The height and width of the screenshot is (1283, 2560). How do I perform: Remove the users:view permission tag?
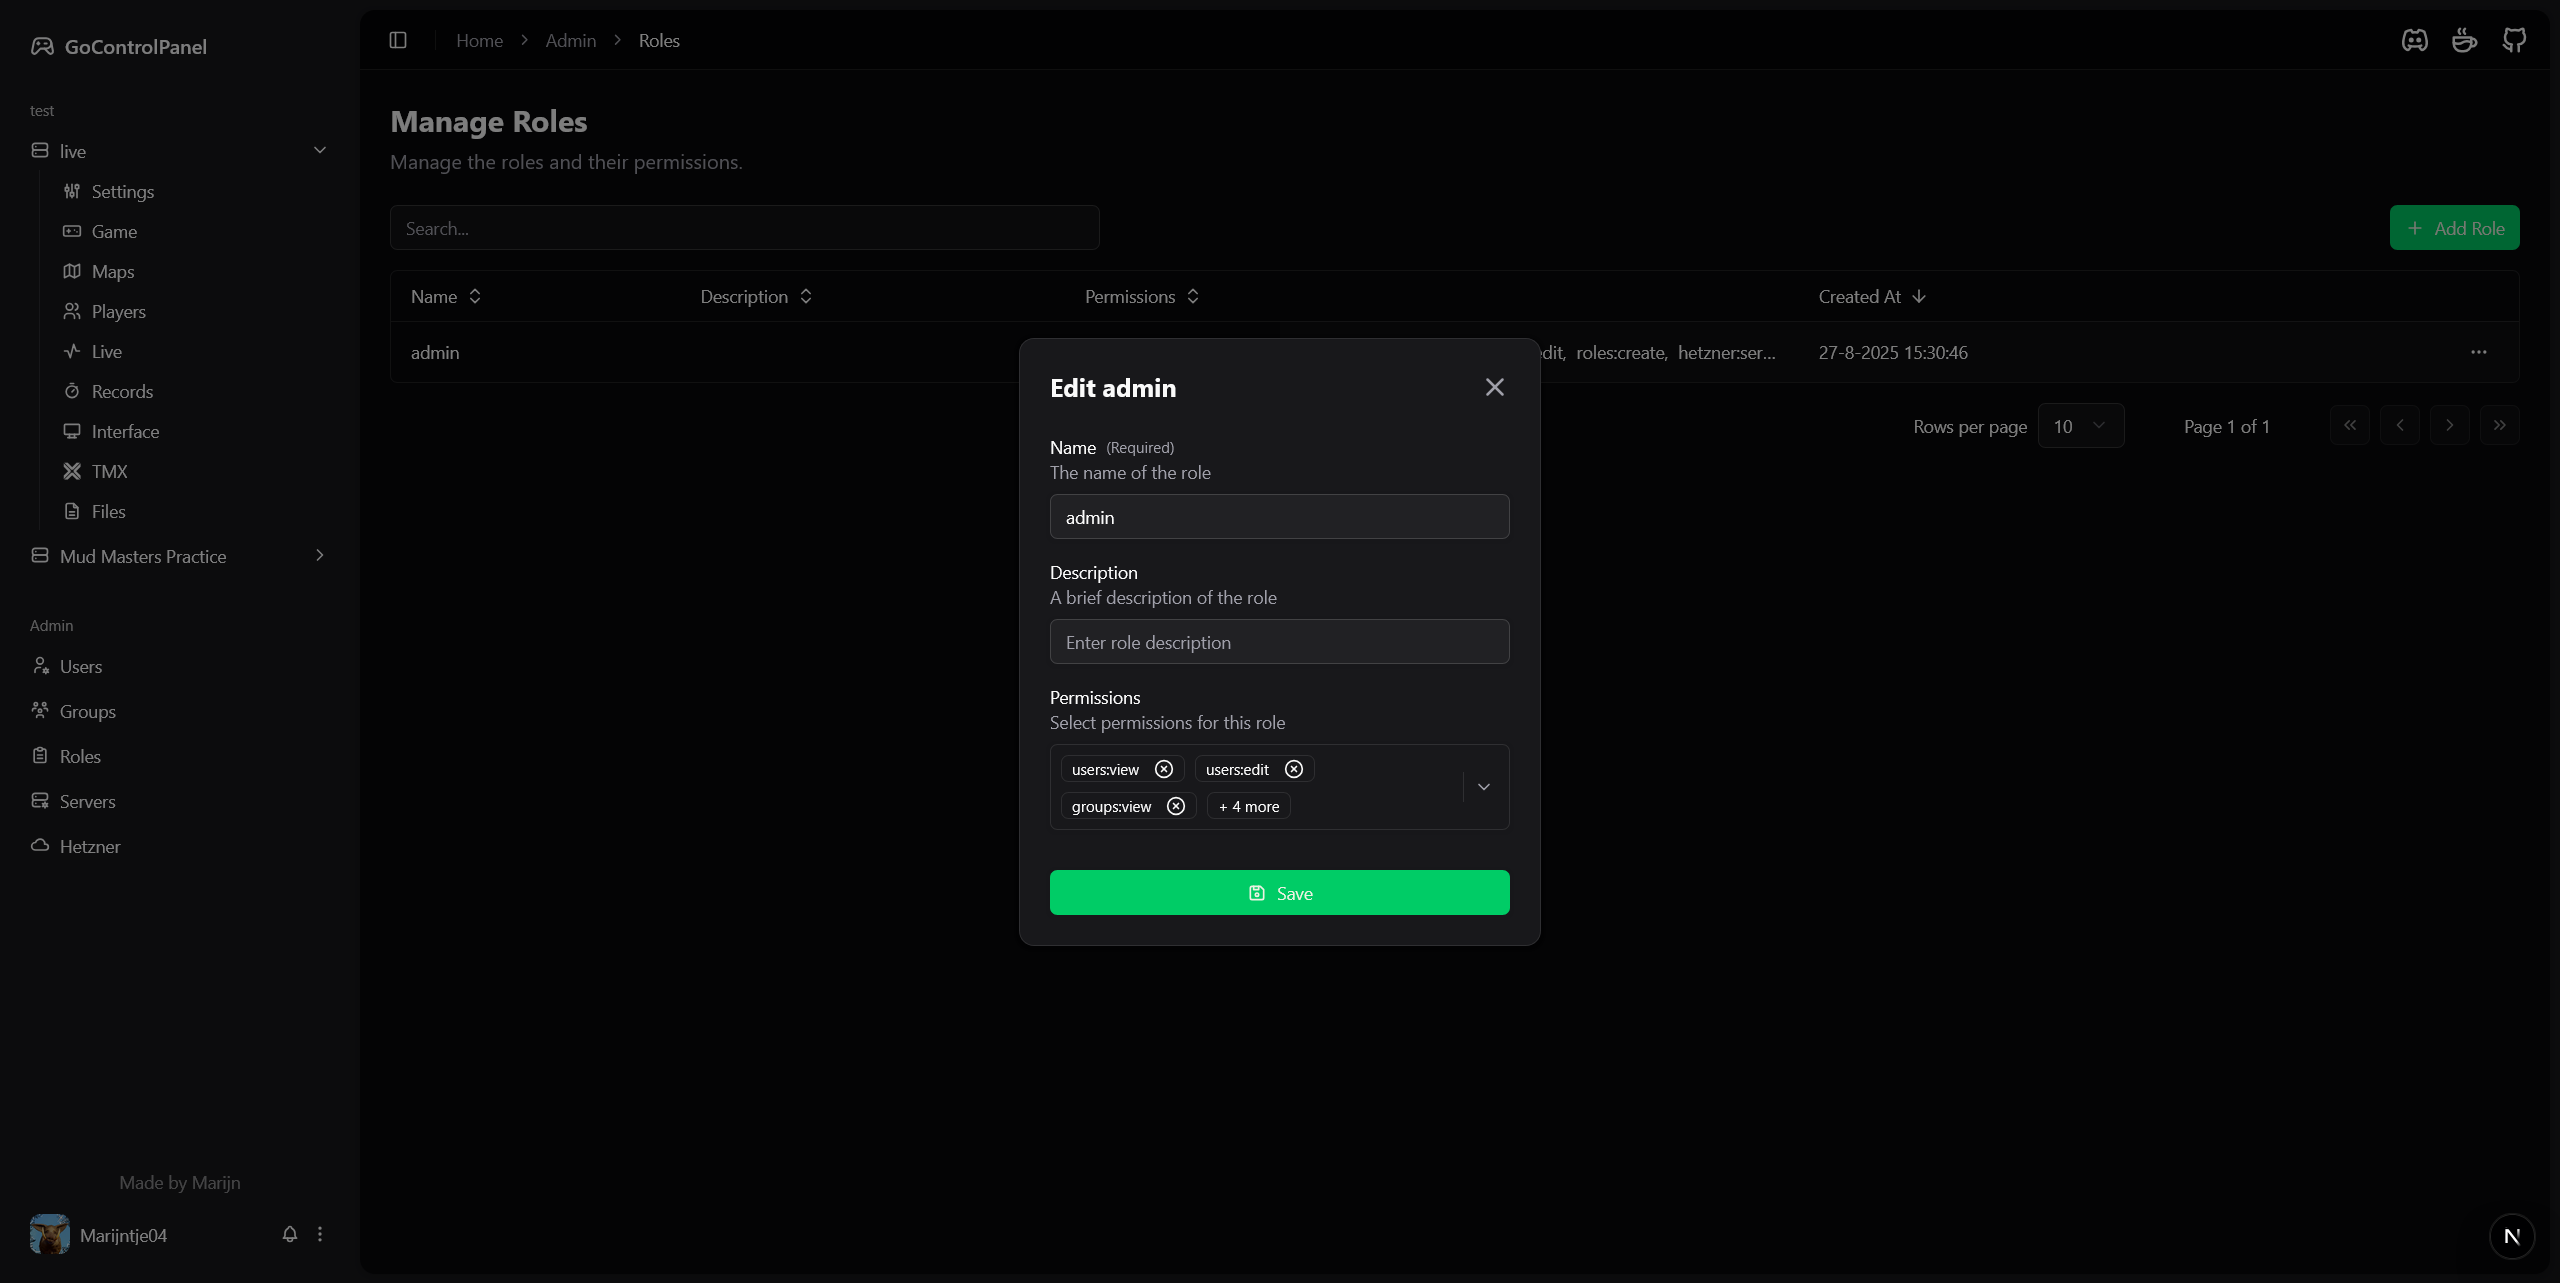(x=1163, y=769)
